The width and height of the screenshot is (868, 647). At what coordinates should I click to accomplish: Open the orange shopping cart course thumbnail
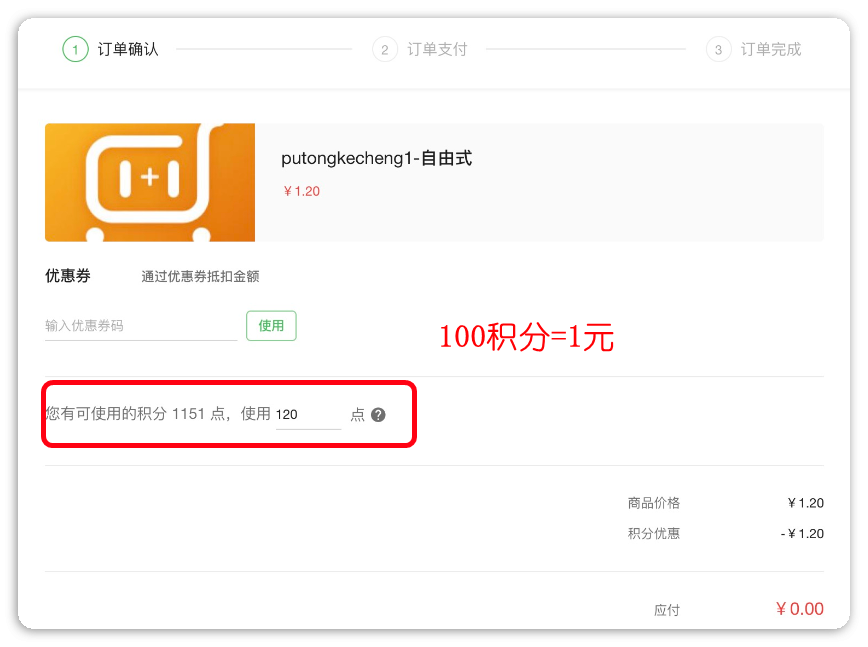click(150, 182)
